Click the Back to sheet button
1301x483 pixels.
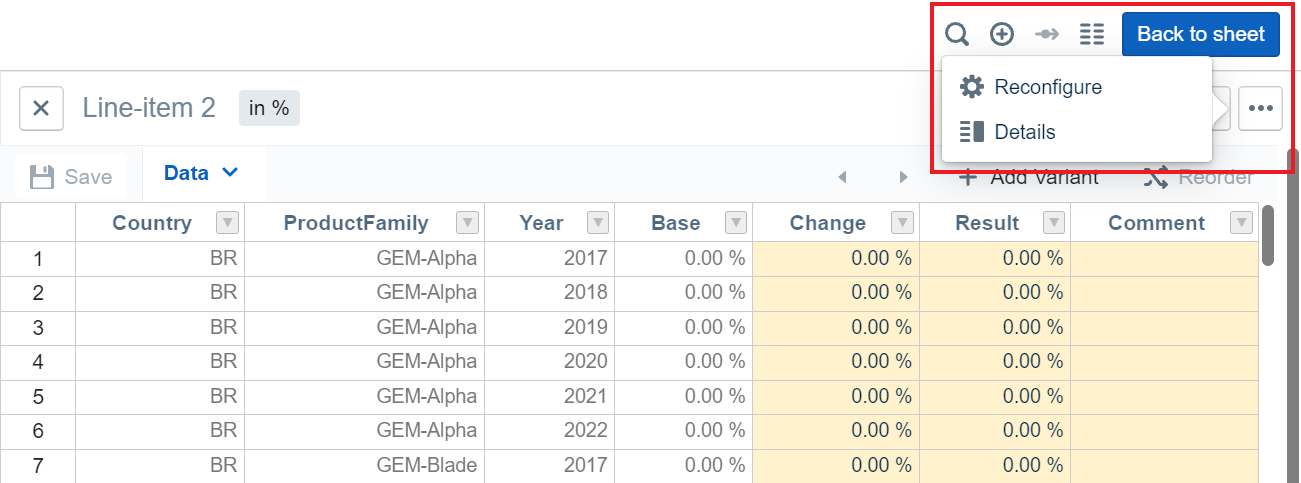[1200, 34]
